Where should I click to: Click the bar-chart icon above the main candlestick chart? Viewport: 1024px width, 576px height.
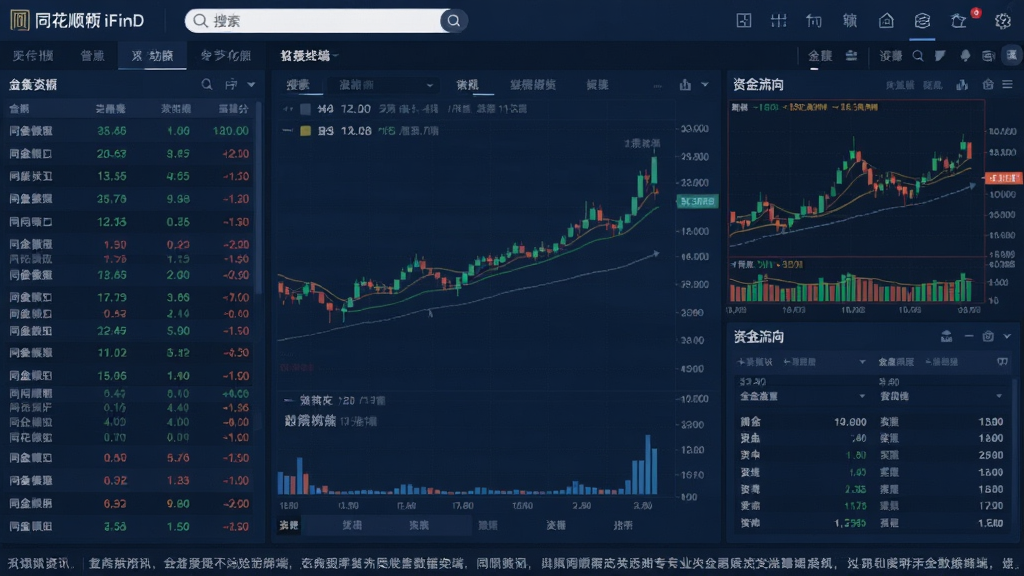(684, 85)
